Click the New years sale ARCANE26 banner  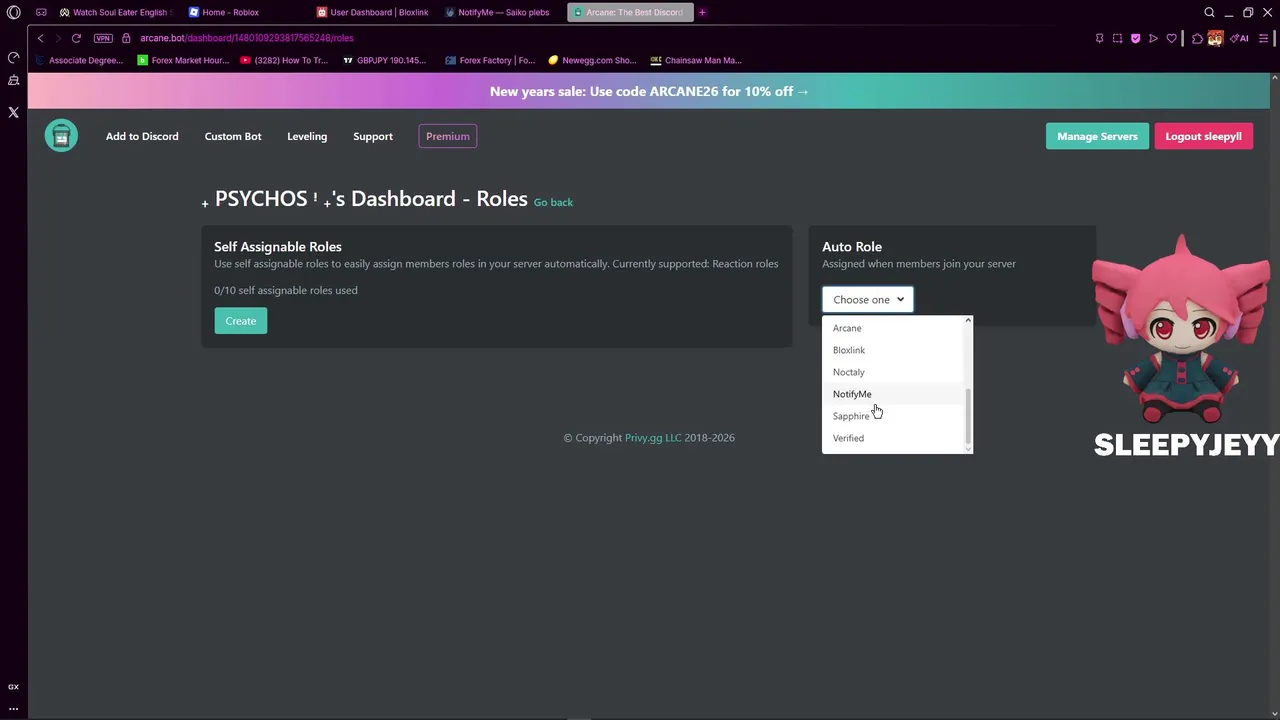tap(649, 91)
